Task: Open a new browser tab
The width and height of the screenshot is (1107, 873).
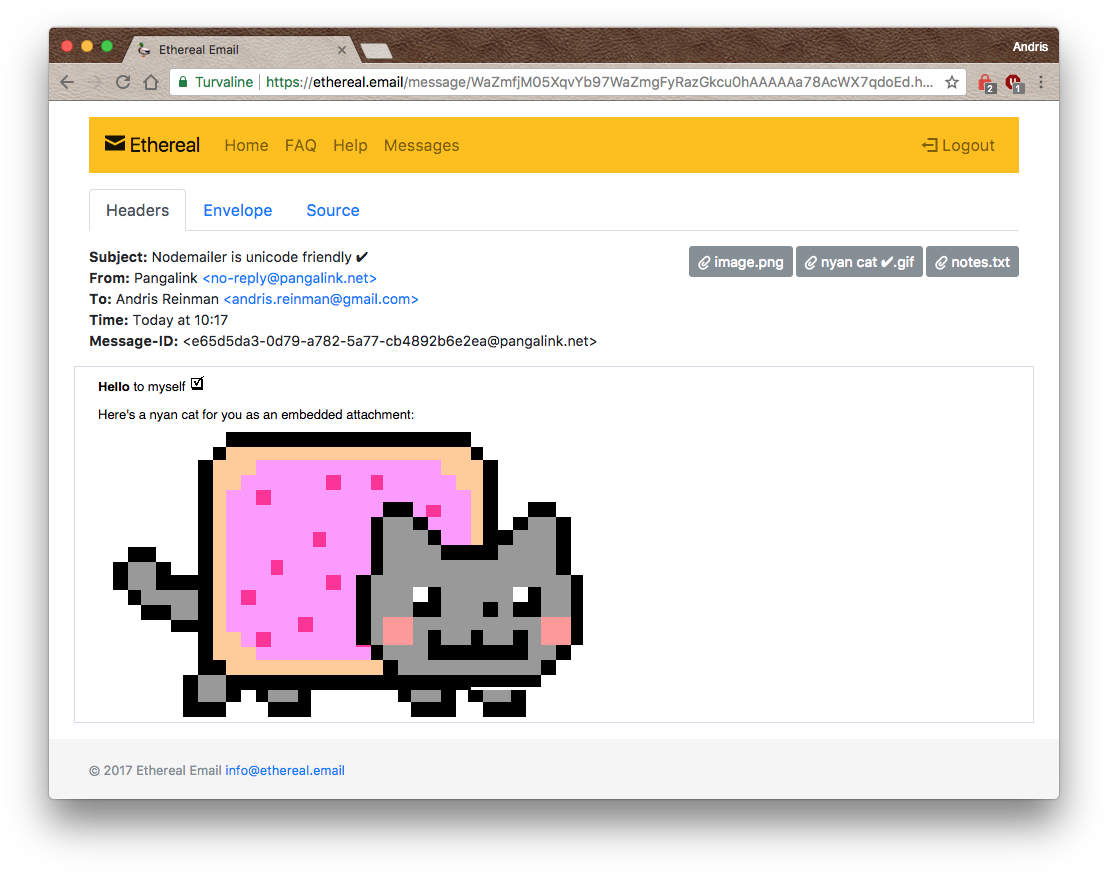Action: point(375,51)
